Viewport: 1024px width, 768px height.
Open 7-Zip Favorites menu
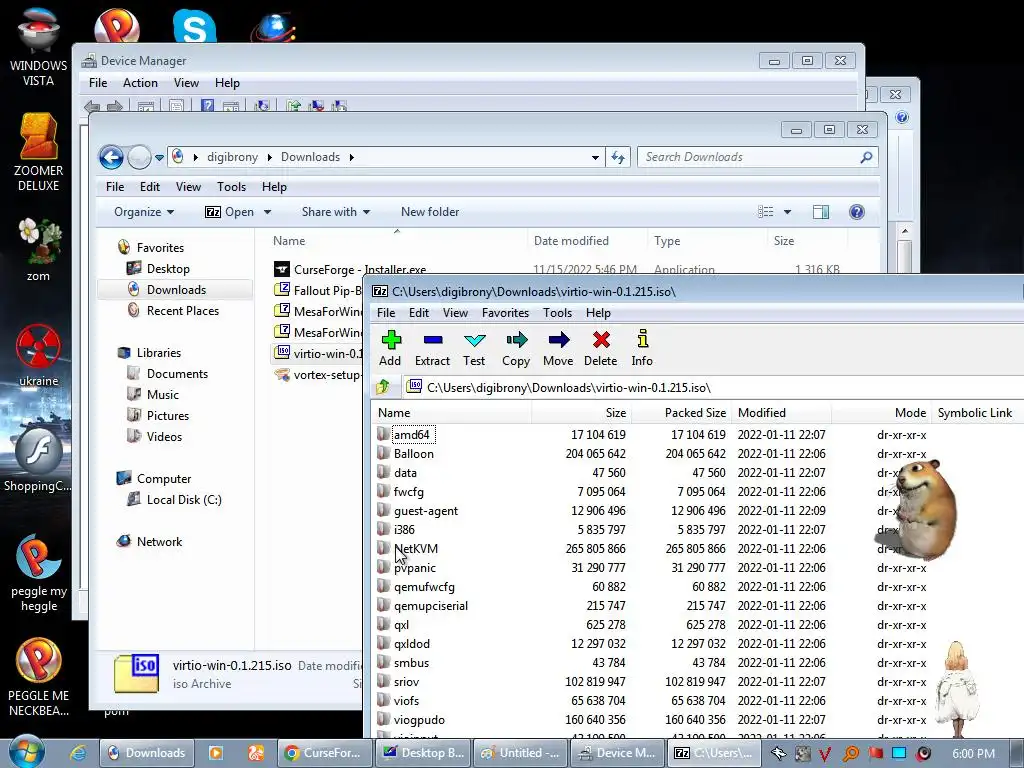click(505, 313)
